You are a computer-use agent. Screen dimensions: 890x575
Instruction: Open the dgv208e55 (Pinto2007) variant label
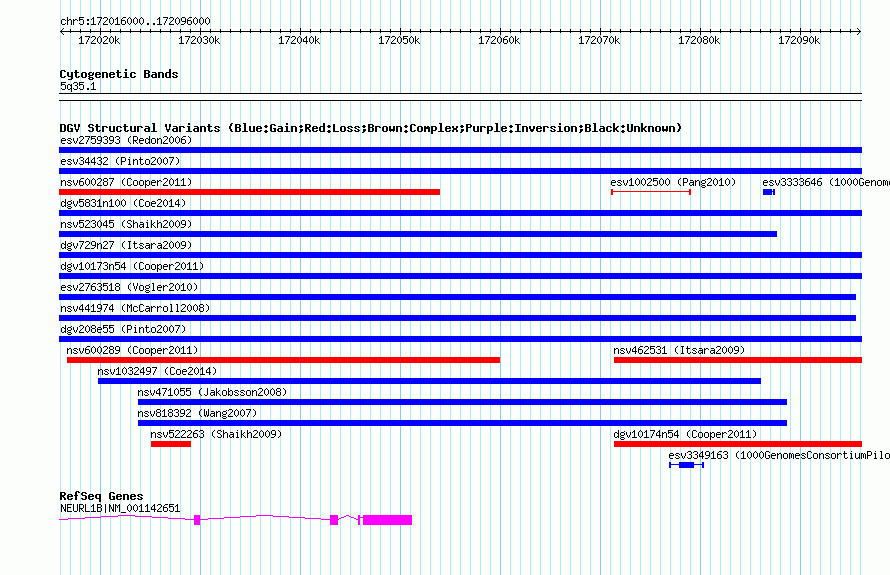pyautogui.click(x=123, y=329)
